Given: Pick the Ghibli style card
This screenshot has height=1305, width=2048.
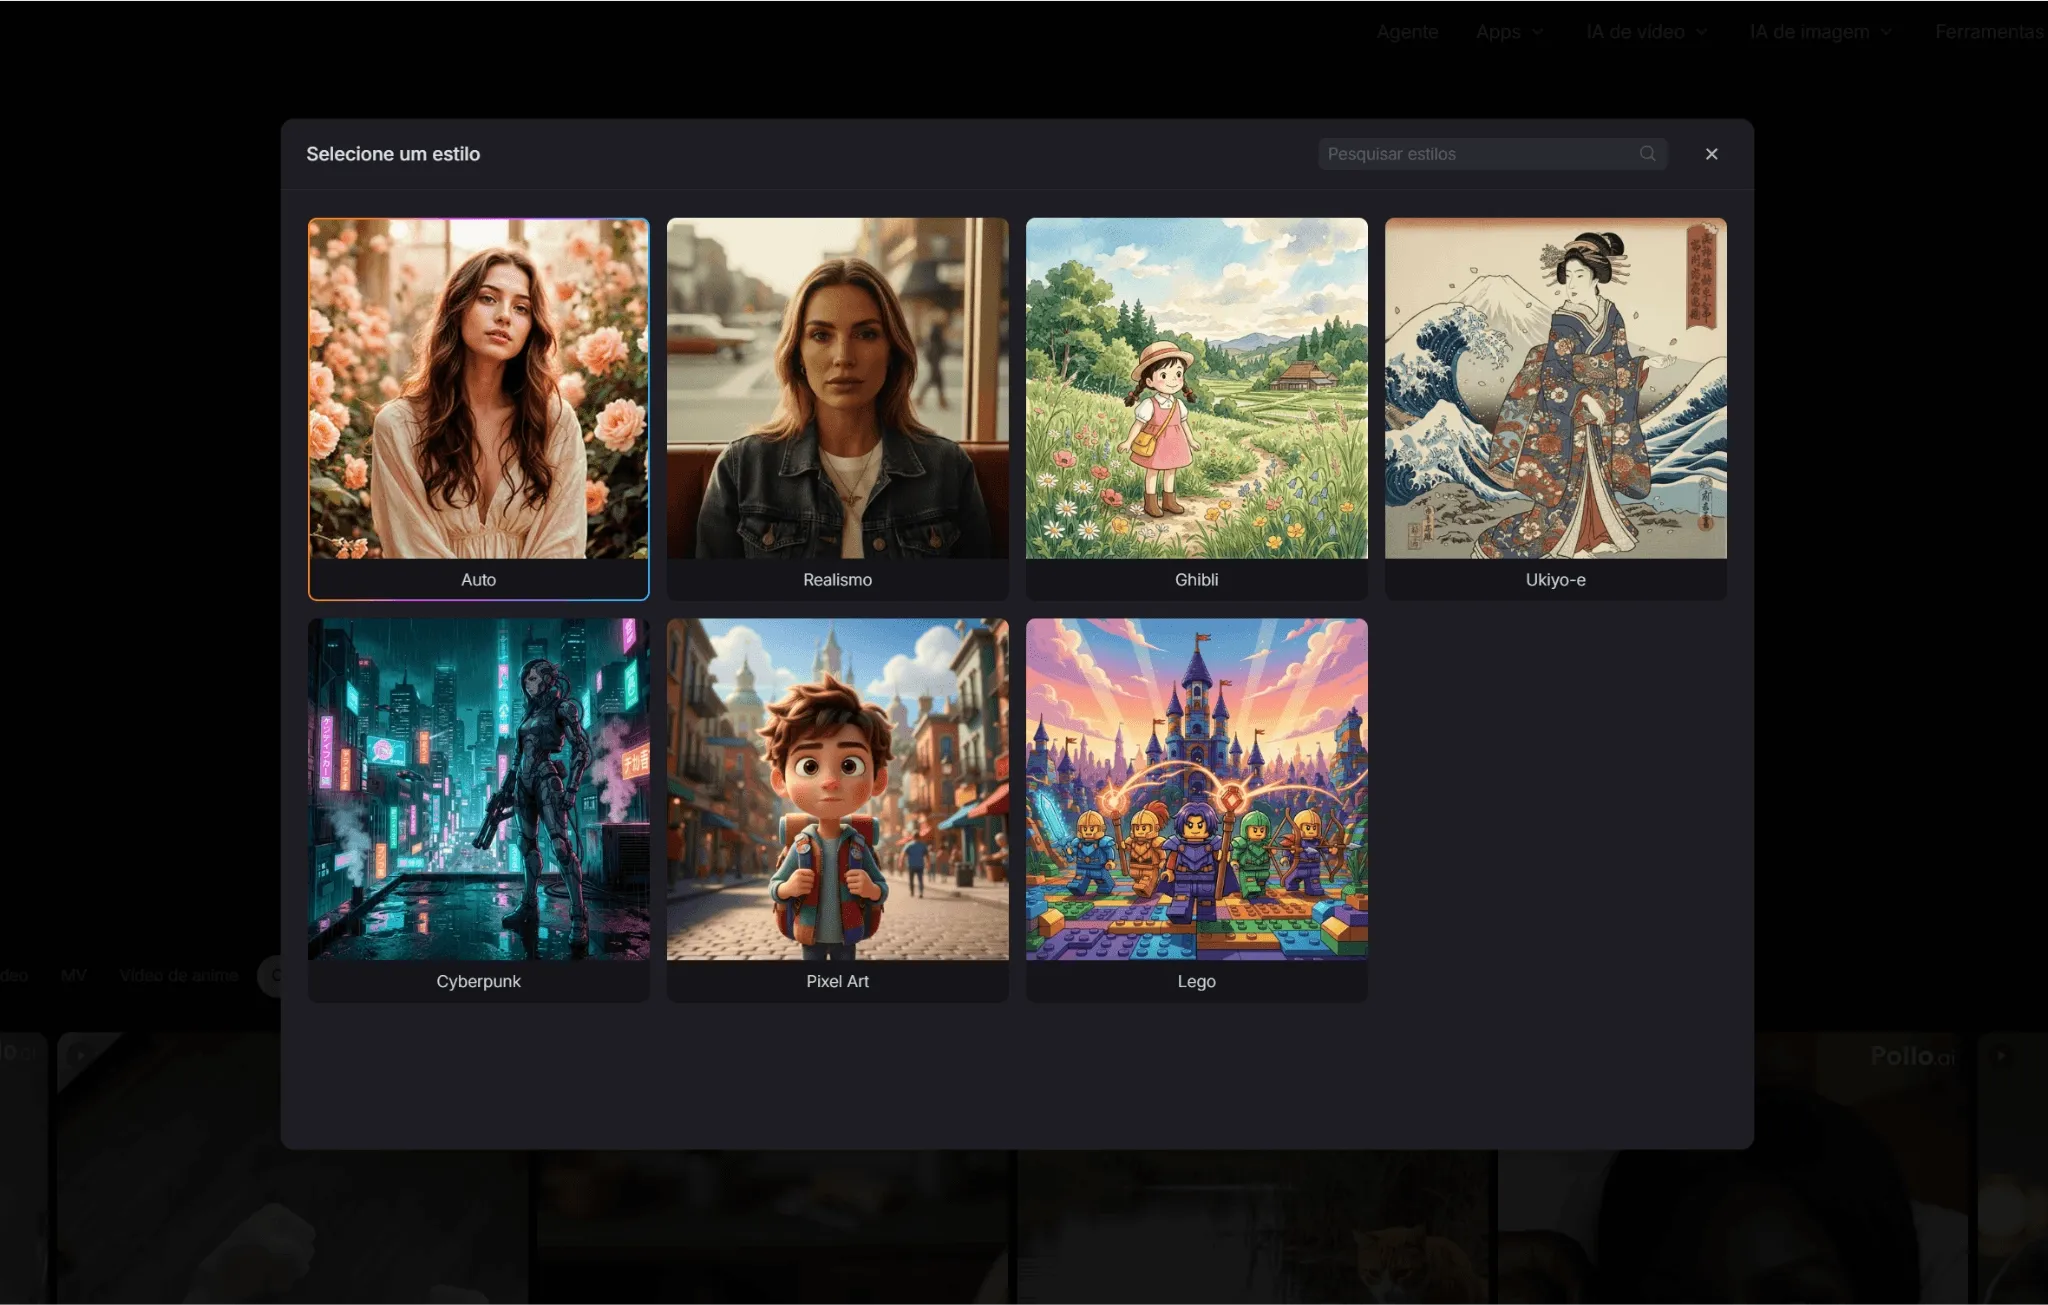Looking at the screenshot, I should (x=1197, y=409).
